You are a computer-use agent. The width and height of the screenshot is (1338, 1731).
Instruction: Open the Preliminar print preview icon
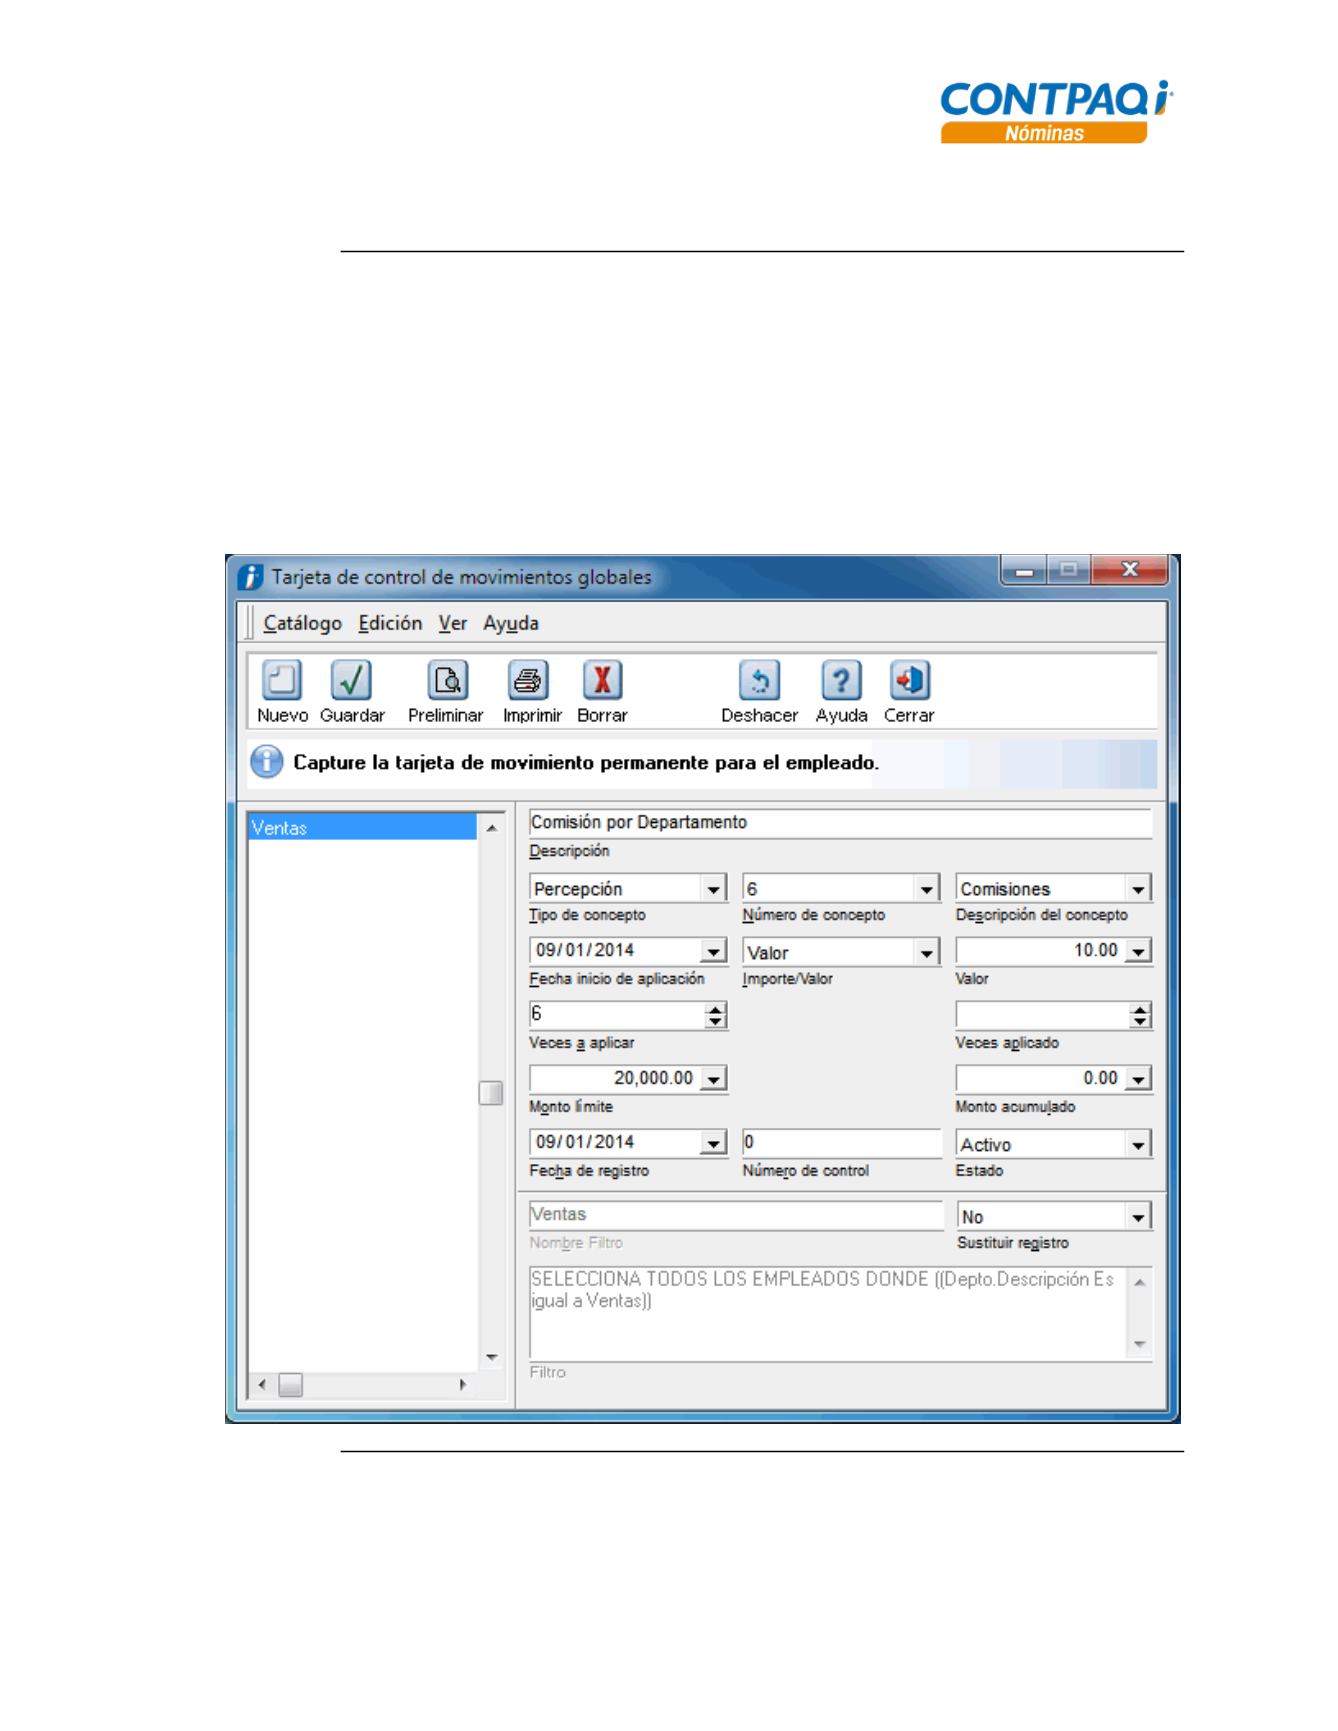tap(446, 681)
